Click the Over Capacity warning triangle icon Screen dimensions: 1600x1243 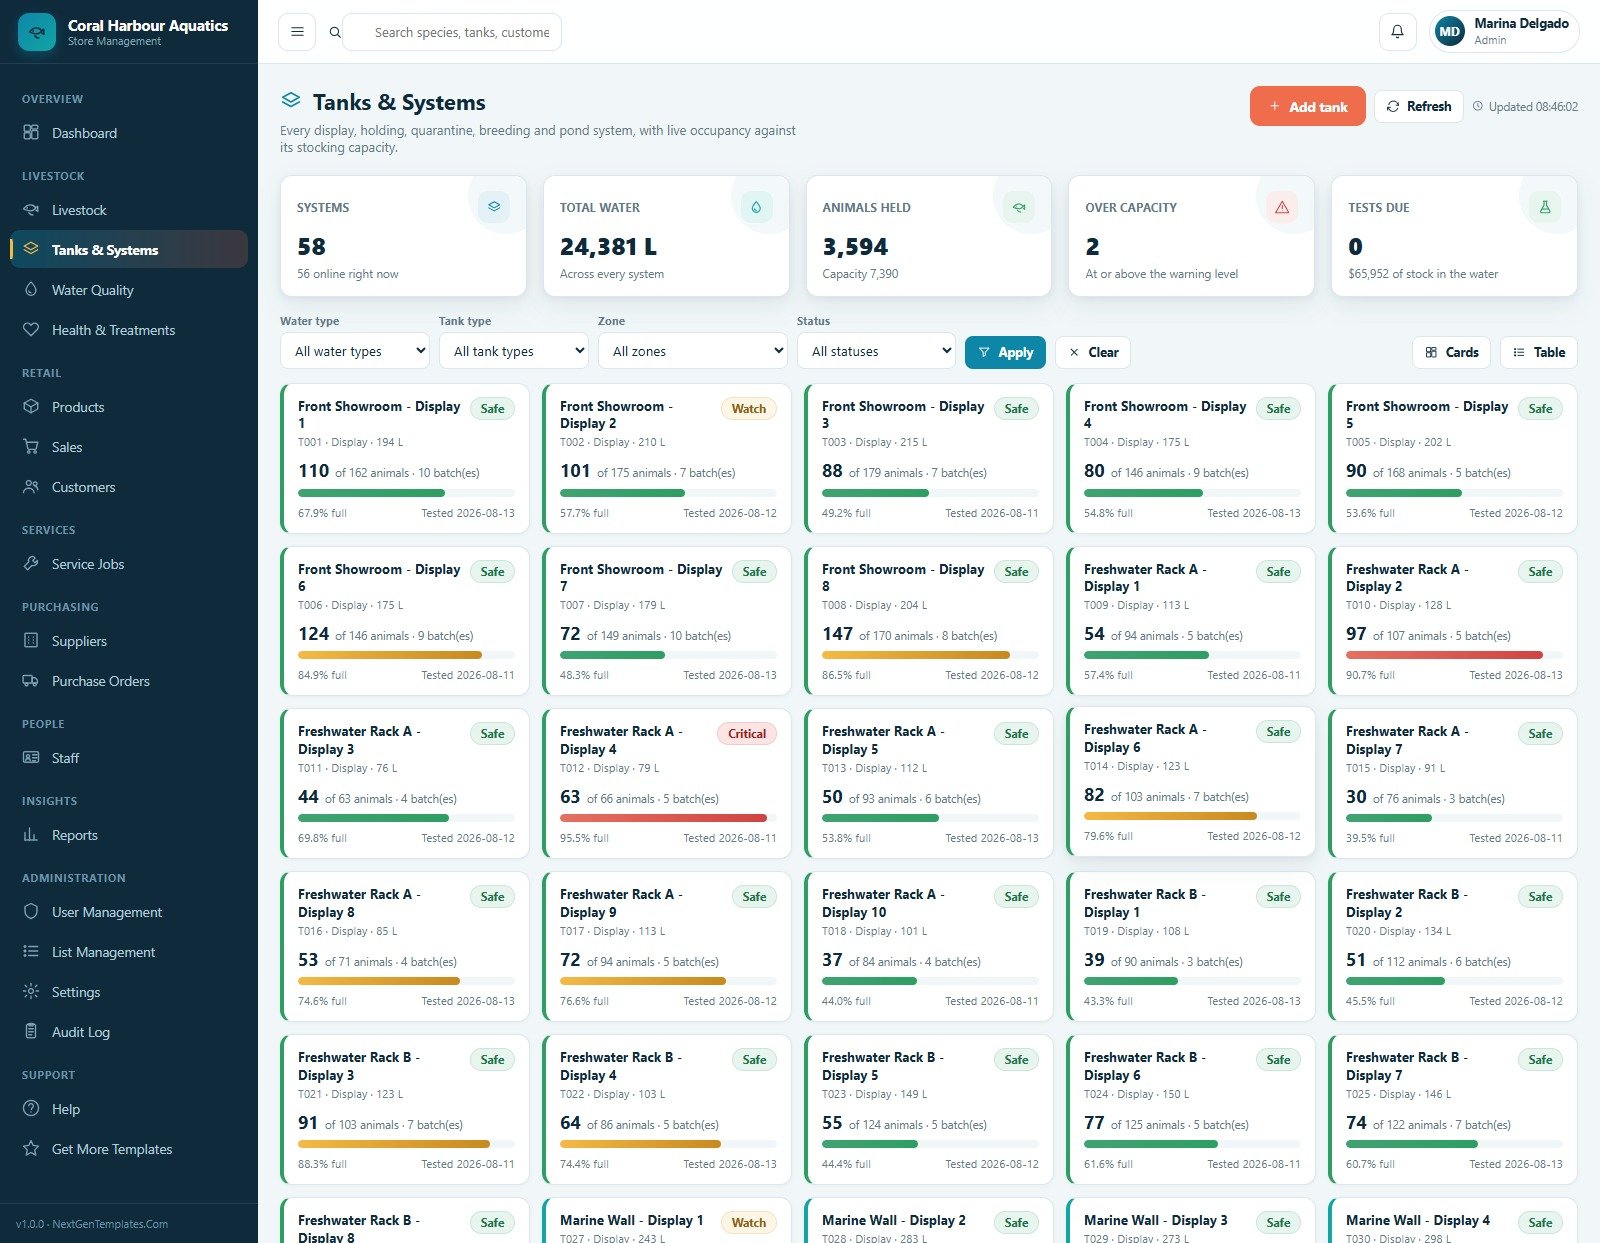[1282, 207]
